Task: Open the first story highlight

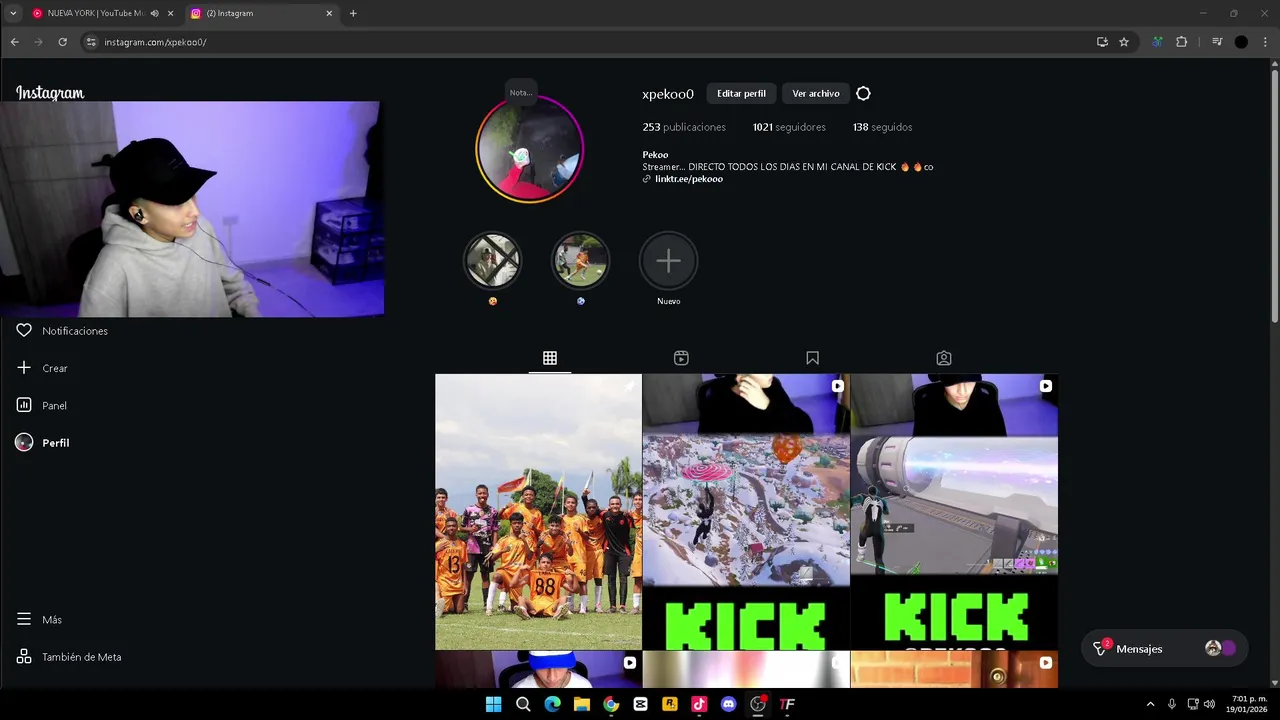Action: [x=492, y=261]
